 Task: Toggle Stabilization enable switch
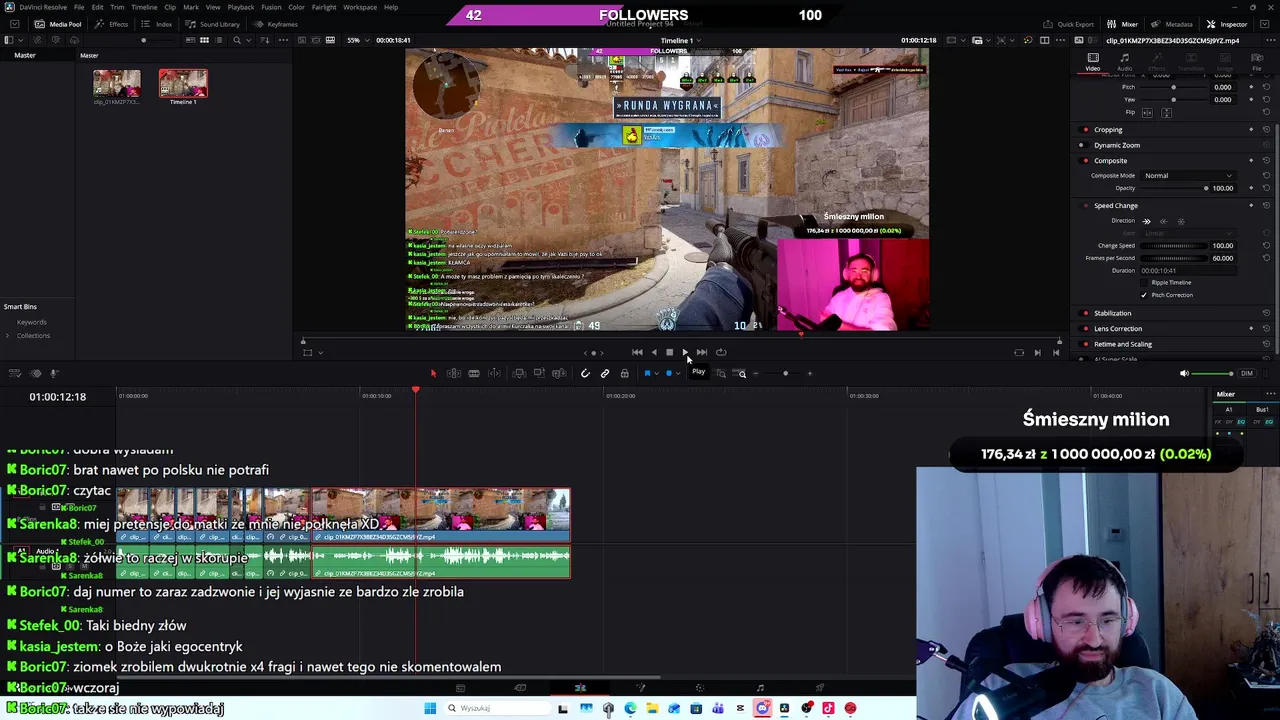1084,313
